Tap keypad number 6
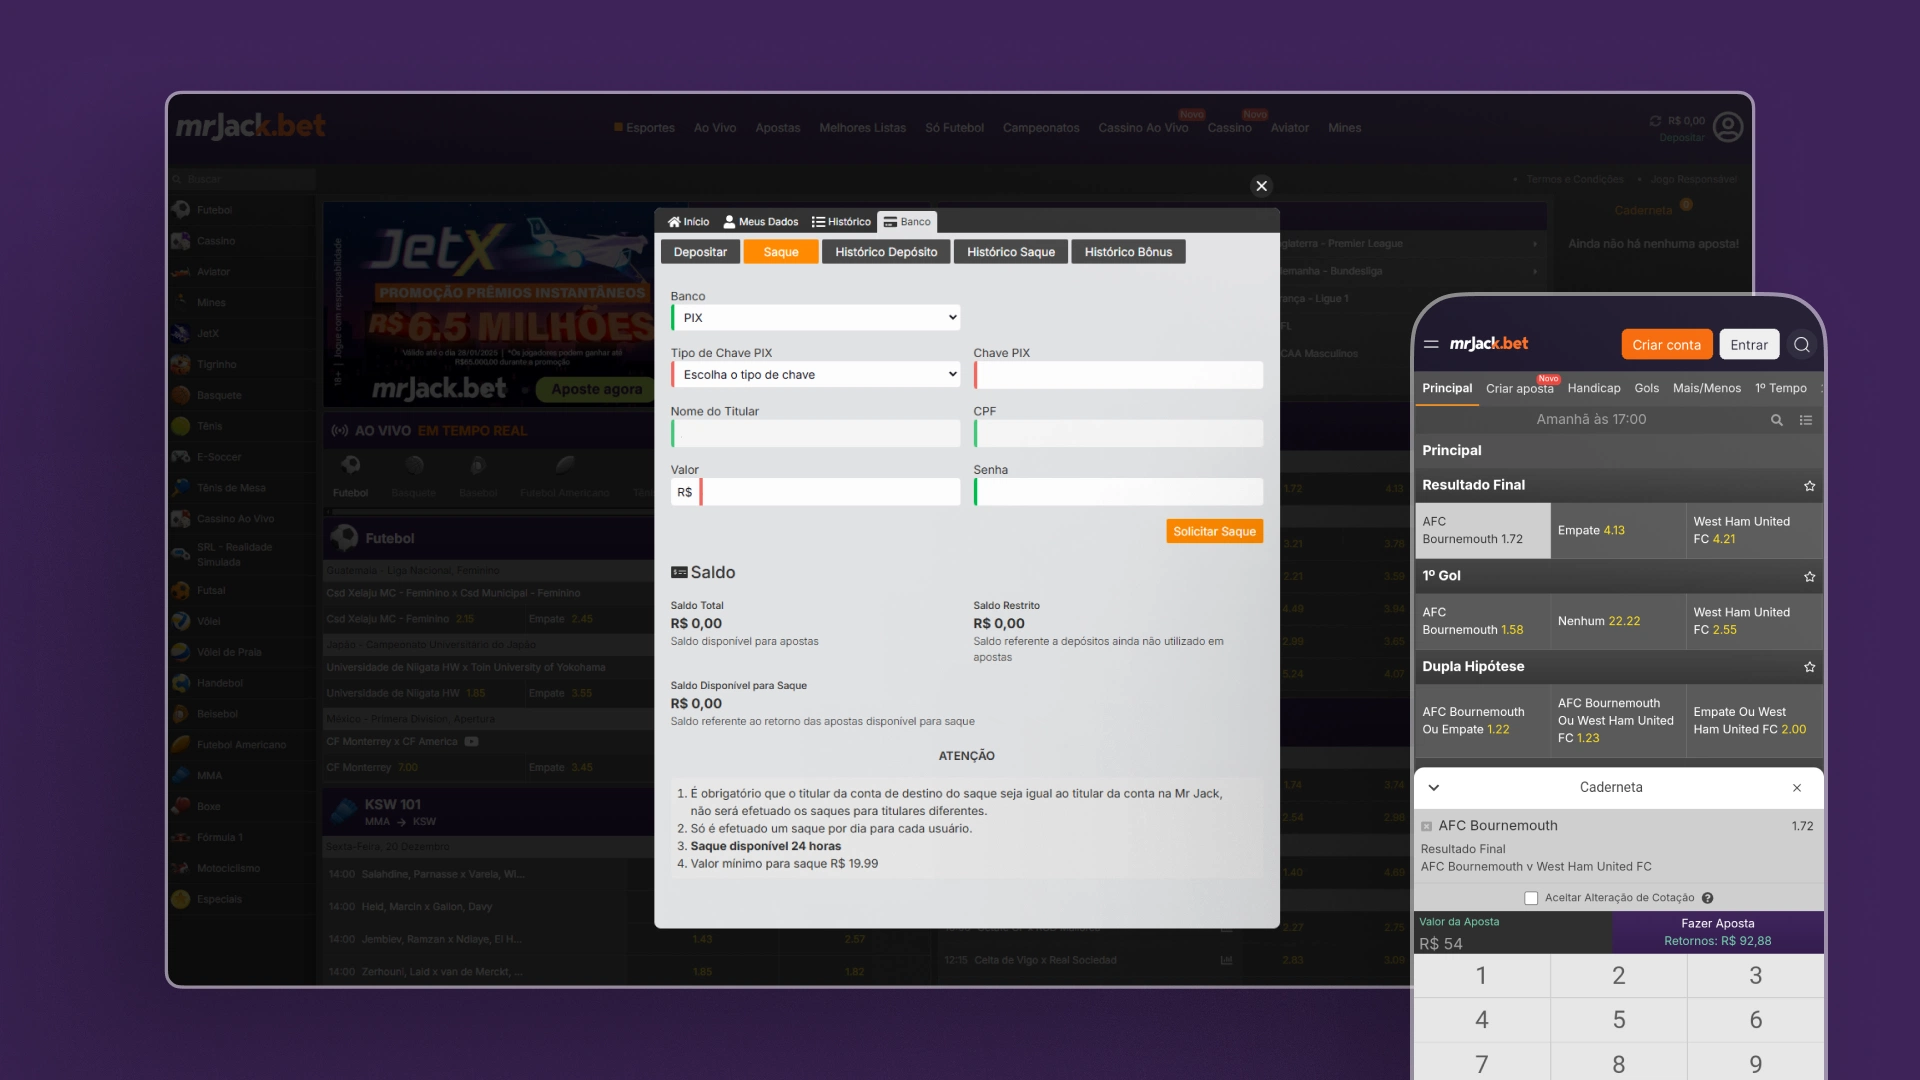Screen dimensions: 1920x1080 pos(1755,1020)
